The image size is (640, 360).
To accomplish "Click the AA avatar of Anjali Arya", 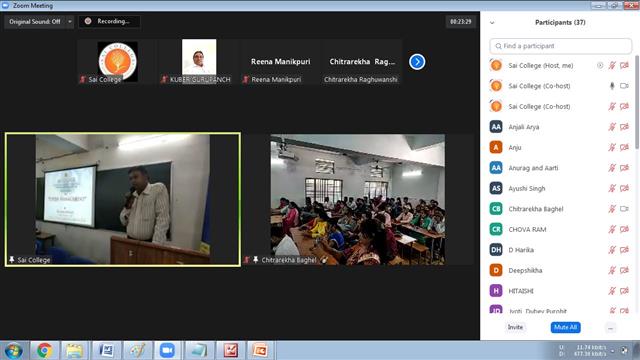I will (x=496, y=127).
